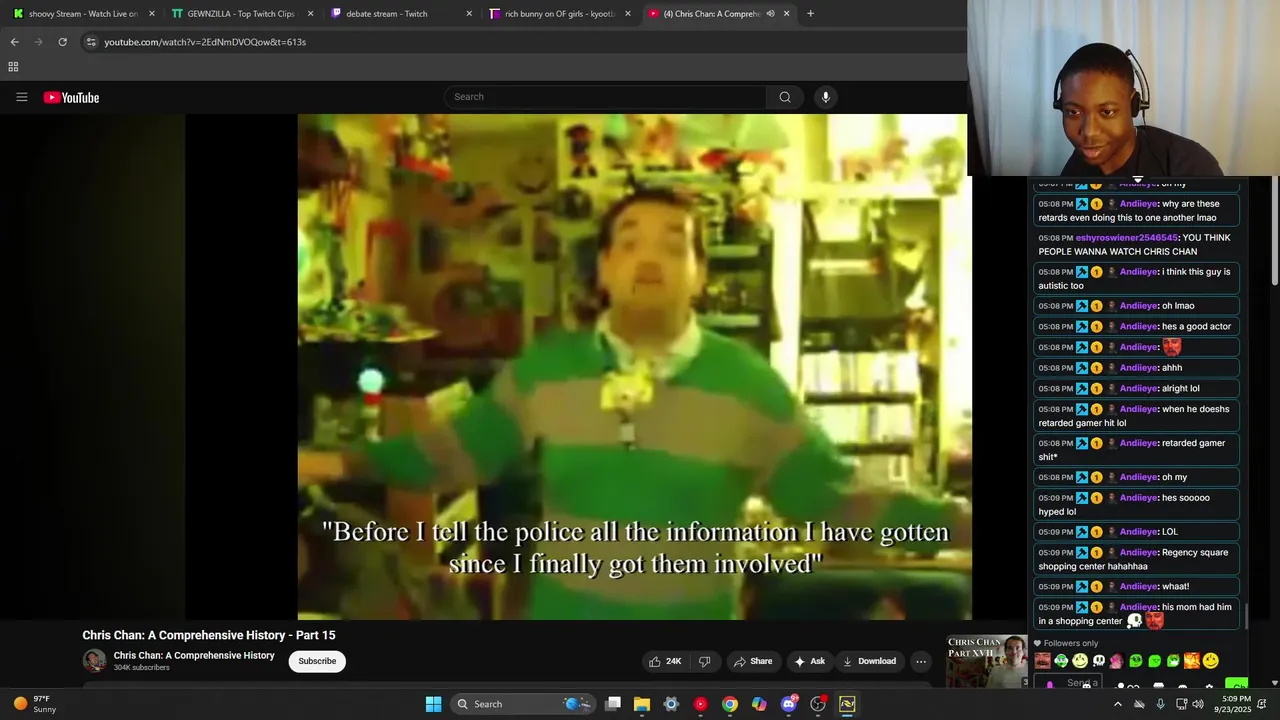Click the chat panel top collapse arrow
This screenshot has width=1280, height=720.
1137,180
